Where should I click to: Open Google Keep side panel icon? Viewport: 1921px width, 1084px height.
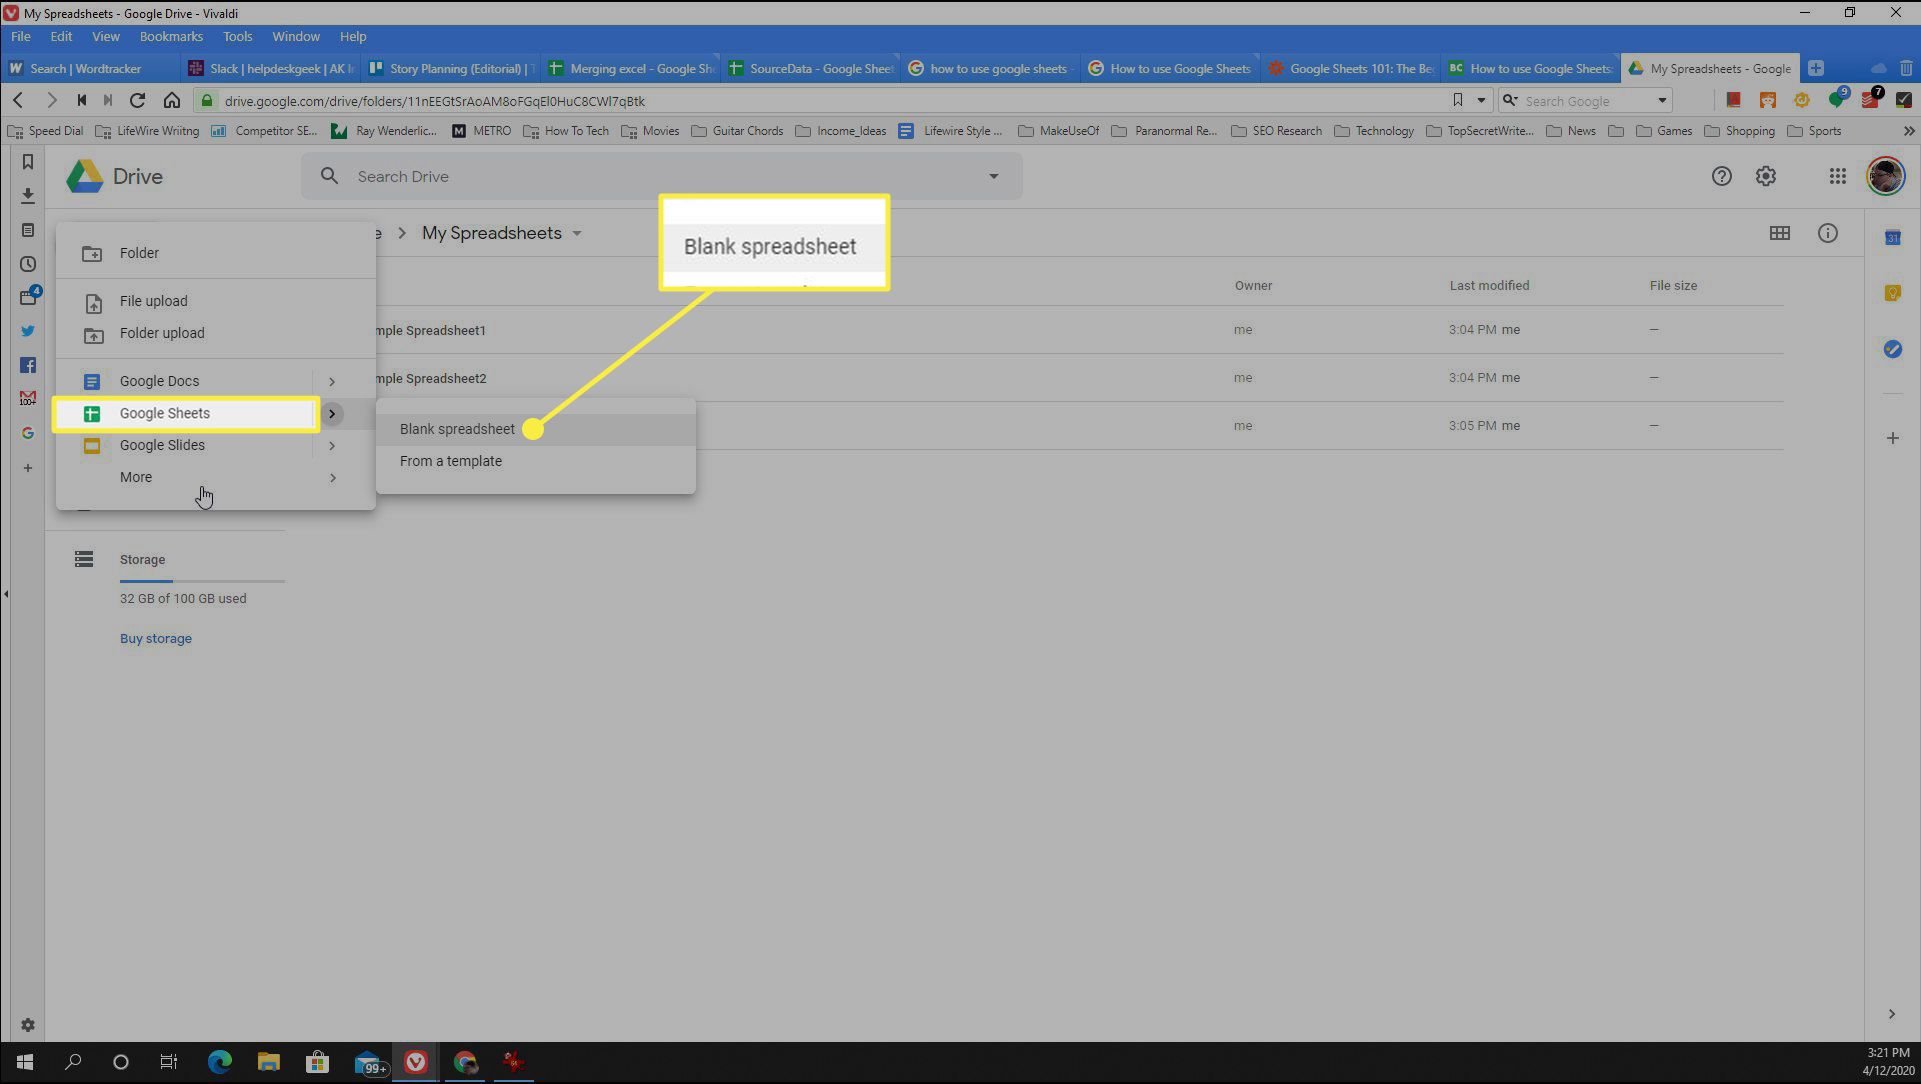pyautogui.click(x=1892, y=293)
